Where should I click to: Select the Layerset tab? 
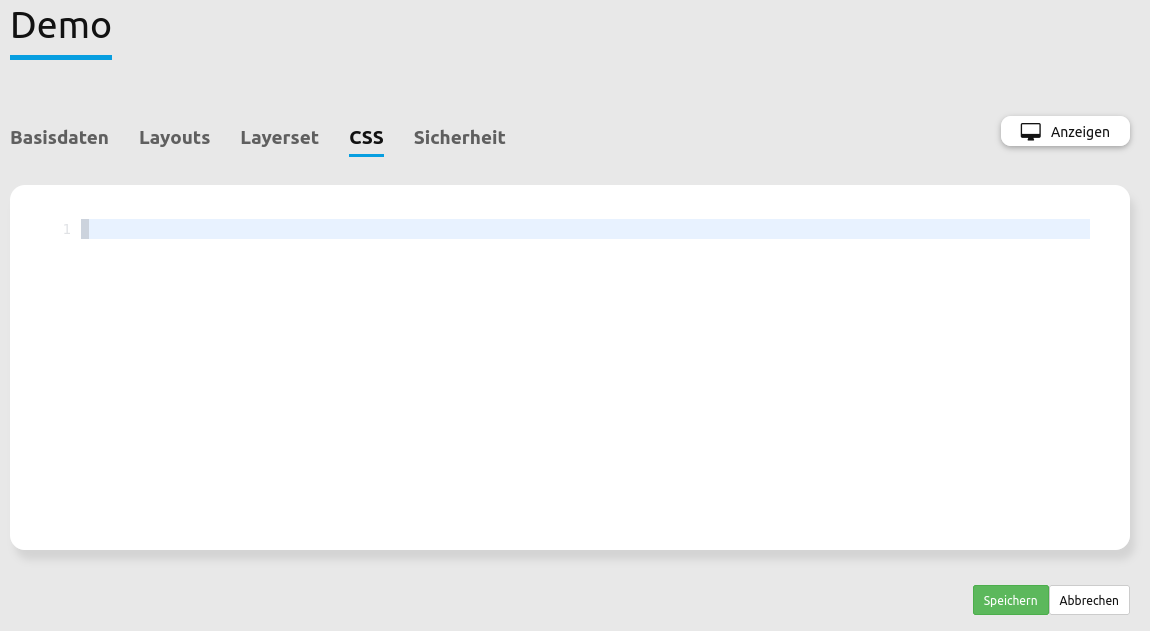tap(279, 138)
